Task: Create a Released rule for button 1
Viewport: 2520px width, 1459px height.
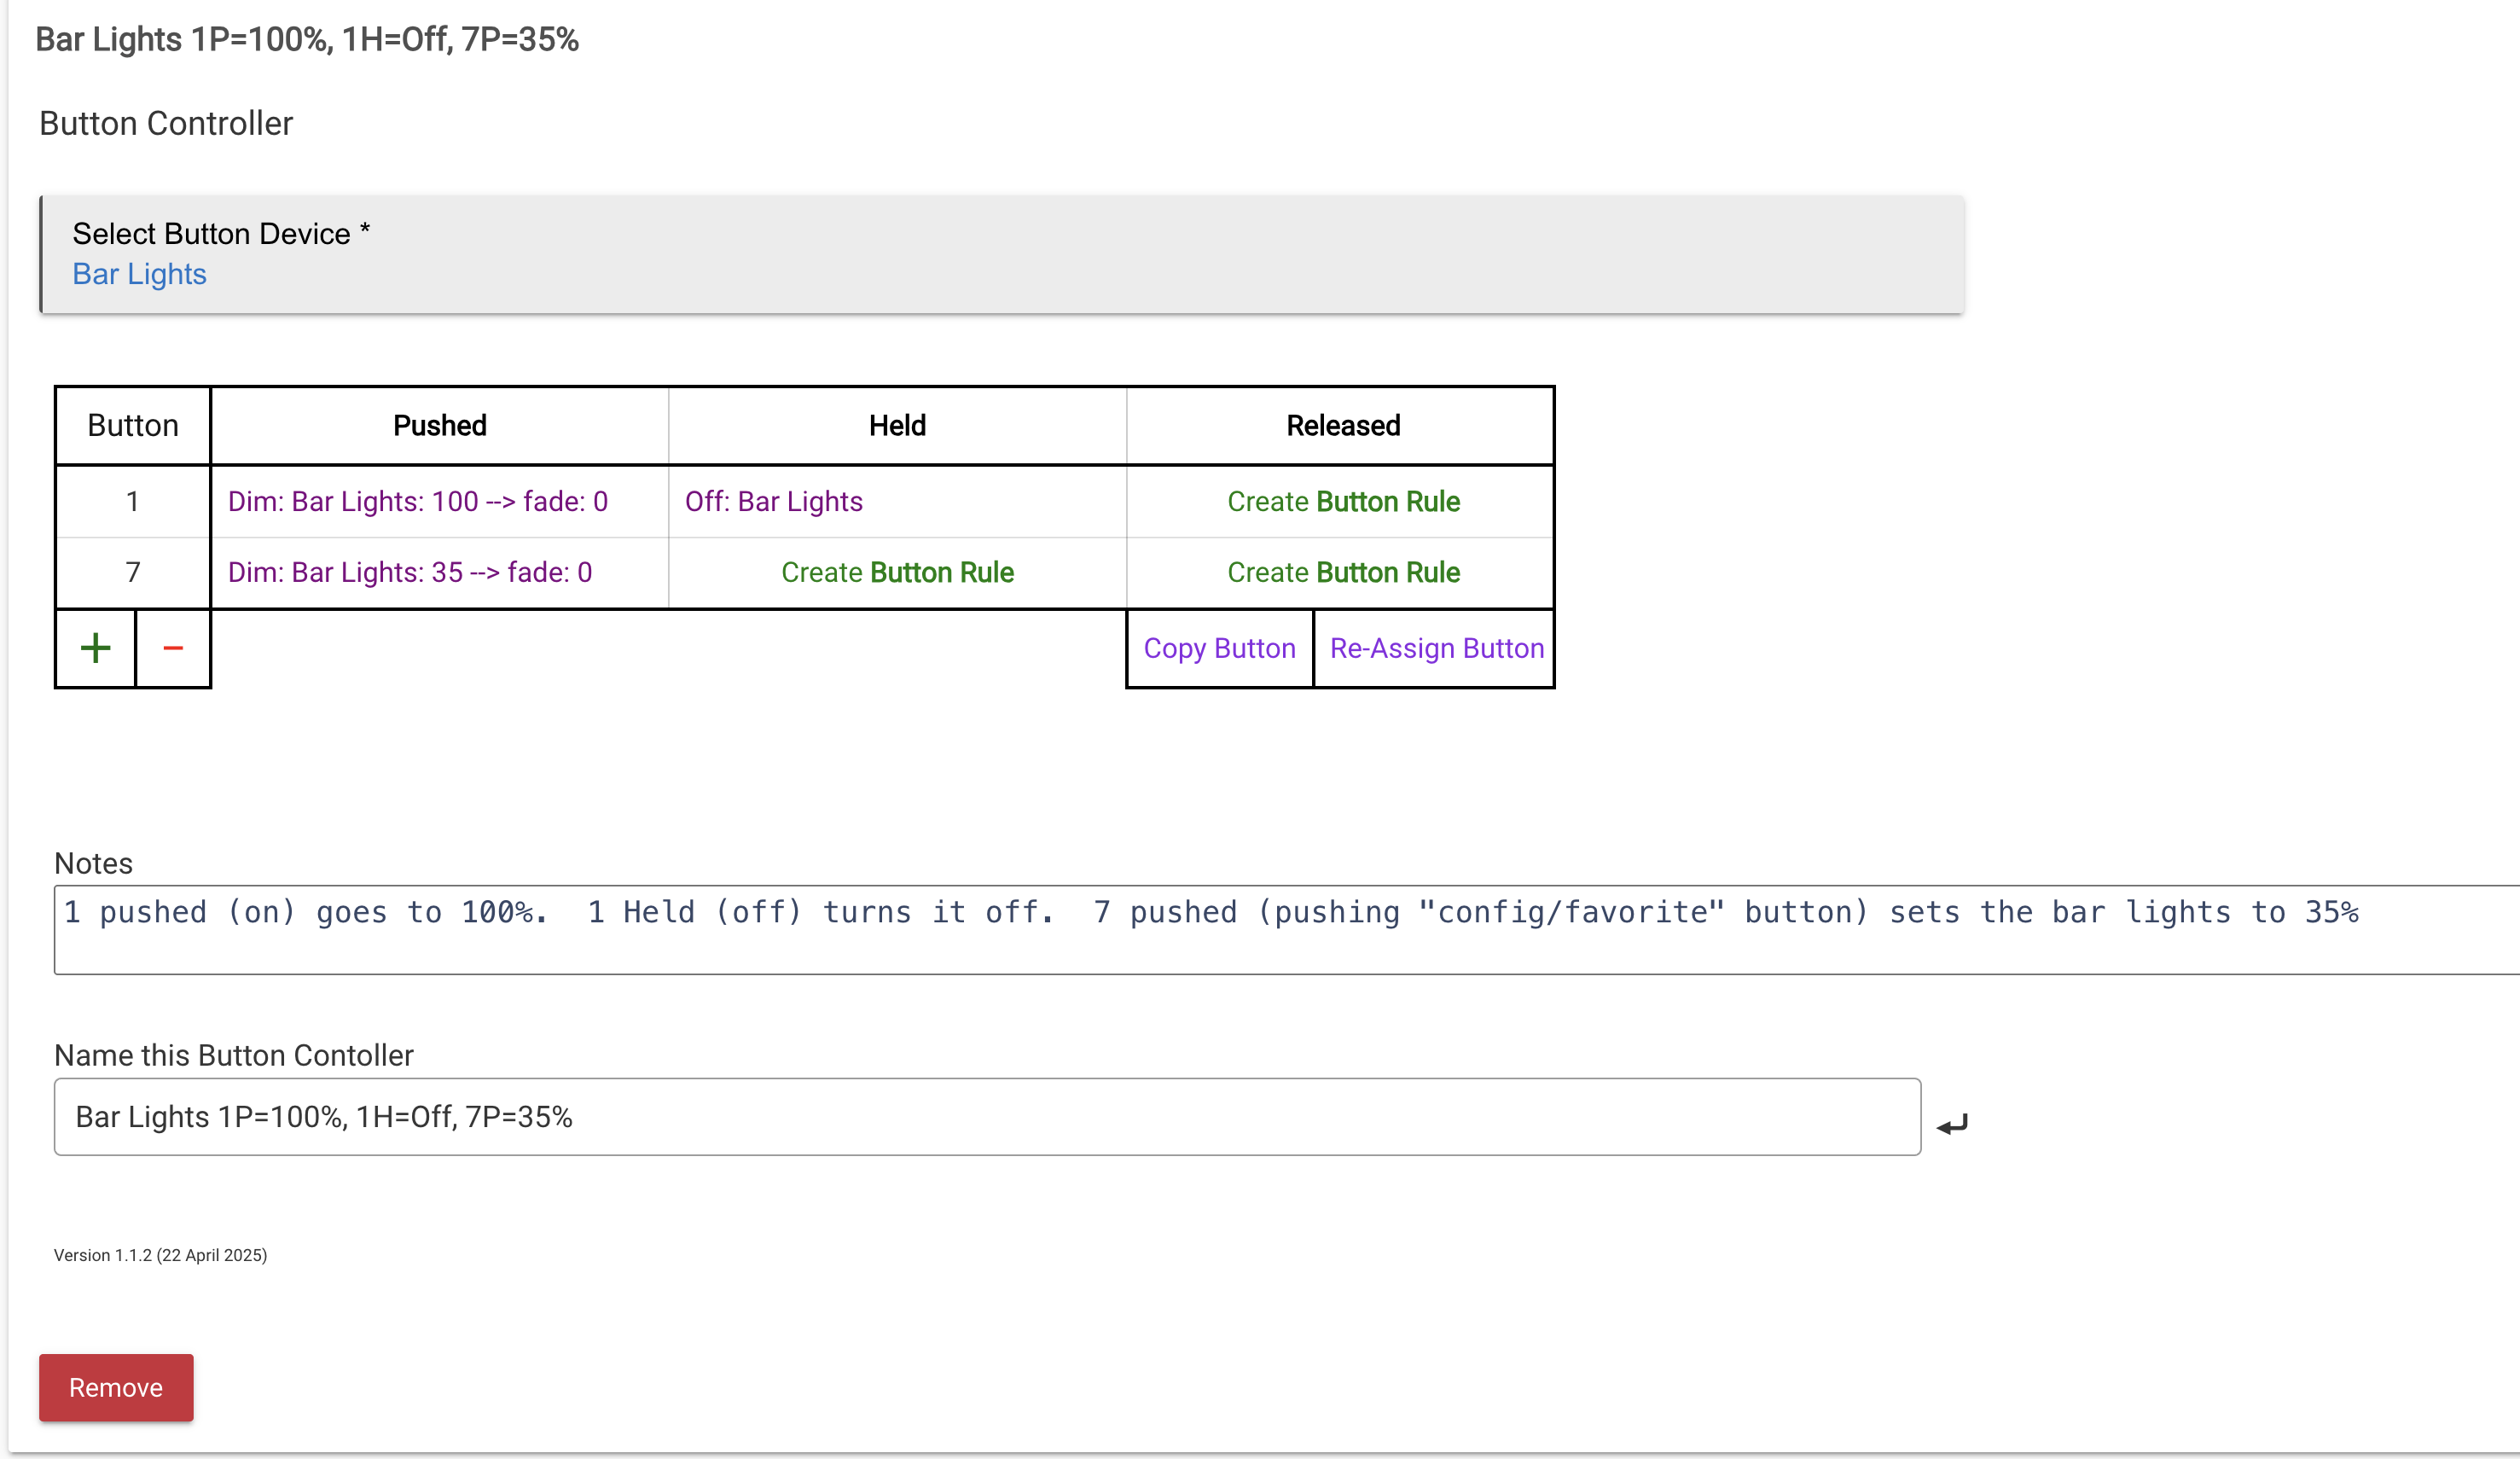Action: click(1342, 501)
